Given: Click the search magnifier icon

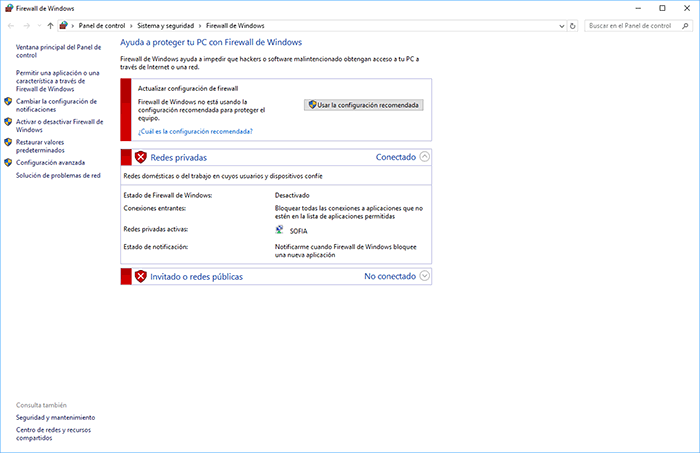Looking at the screenshot, I should (x=685, y=26).
